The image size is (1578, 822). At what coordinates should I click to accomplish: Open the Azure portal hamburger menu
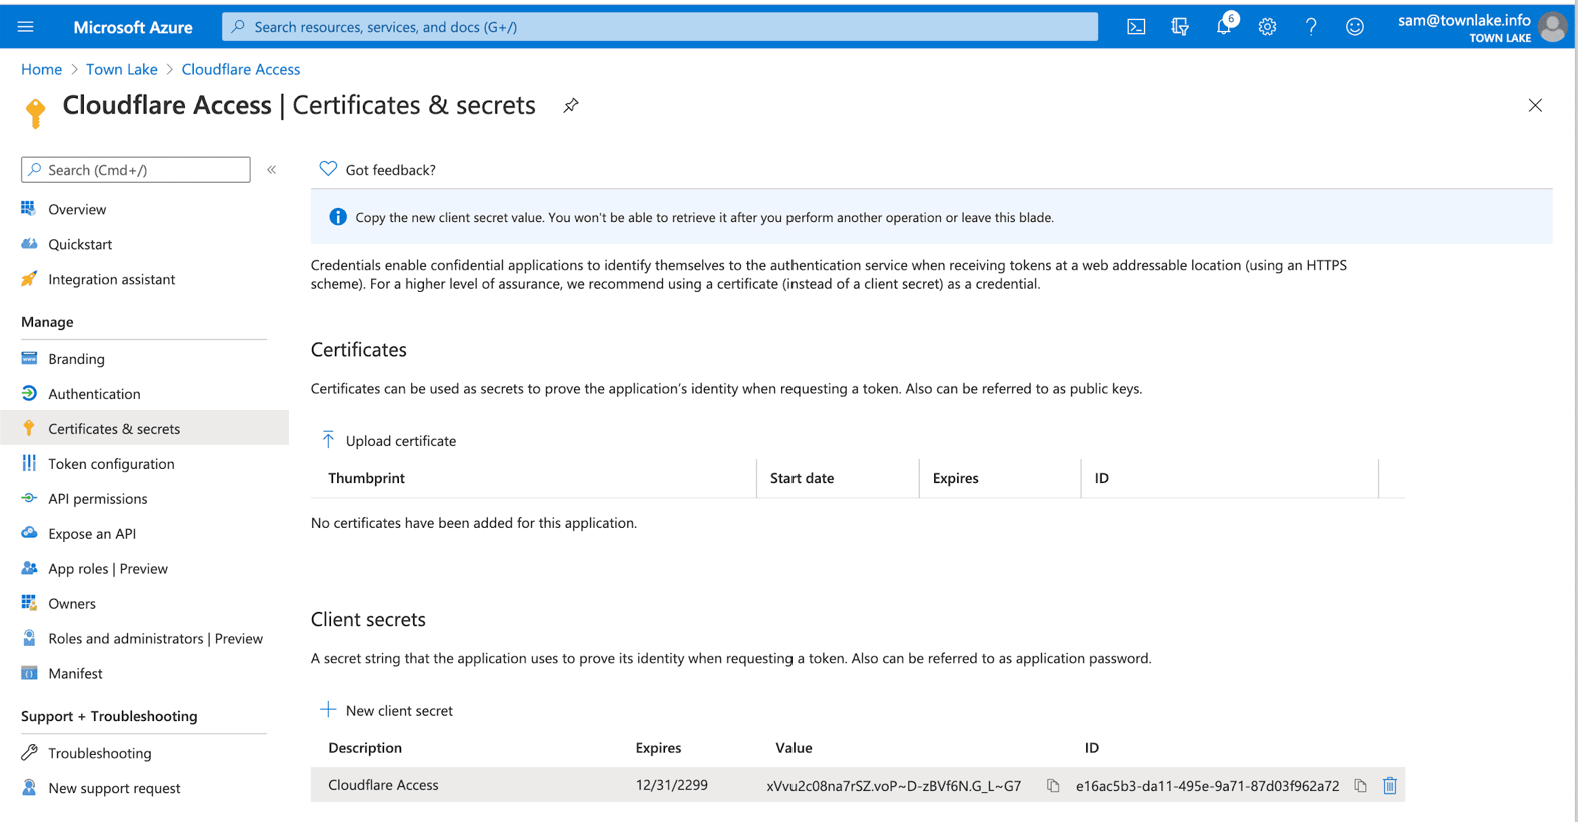pyautogui.click(x=26, y=27)
